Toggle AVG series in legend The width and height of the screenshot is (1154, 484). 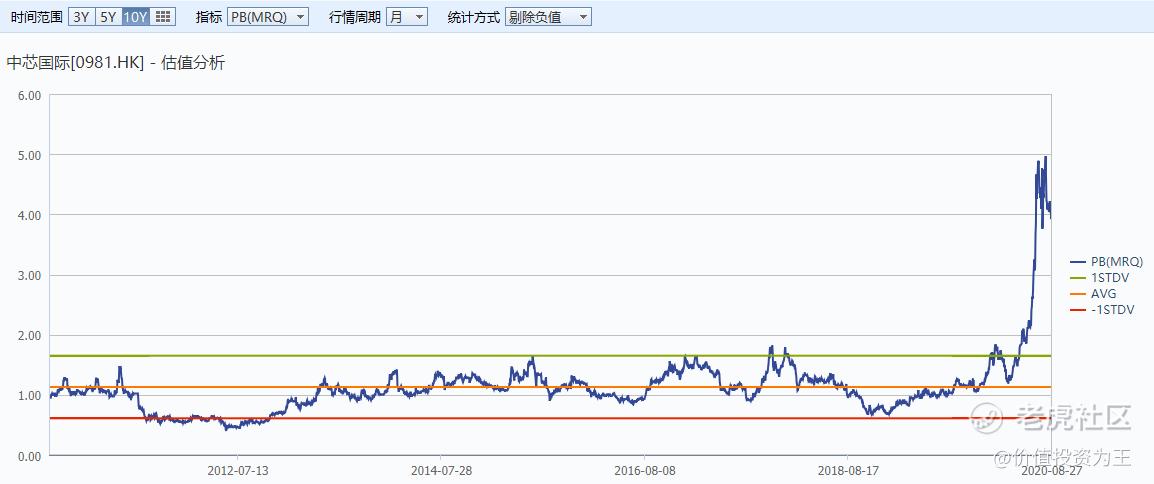point(1094,293)
